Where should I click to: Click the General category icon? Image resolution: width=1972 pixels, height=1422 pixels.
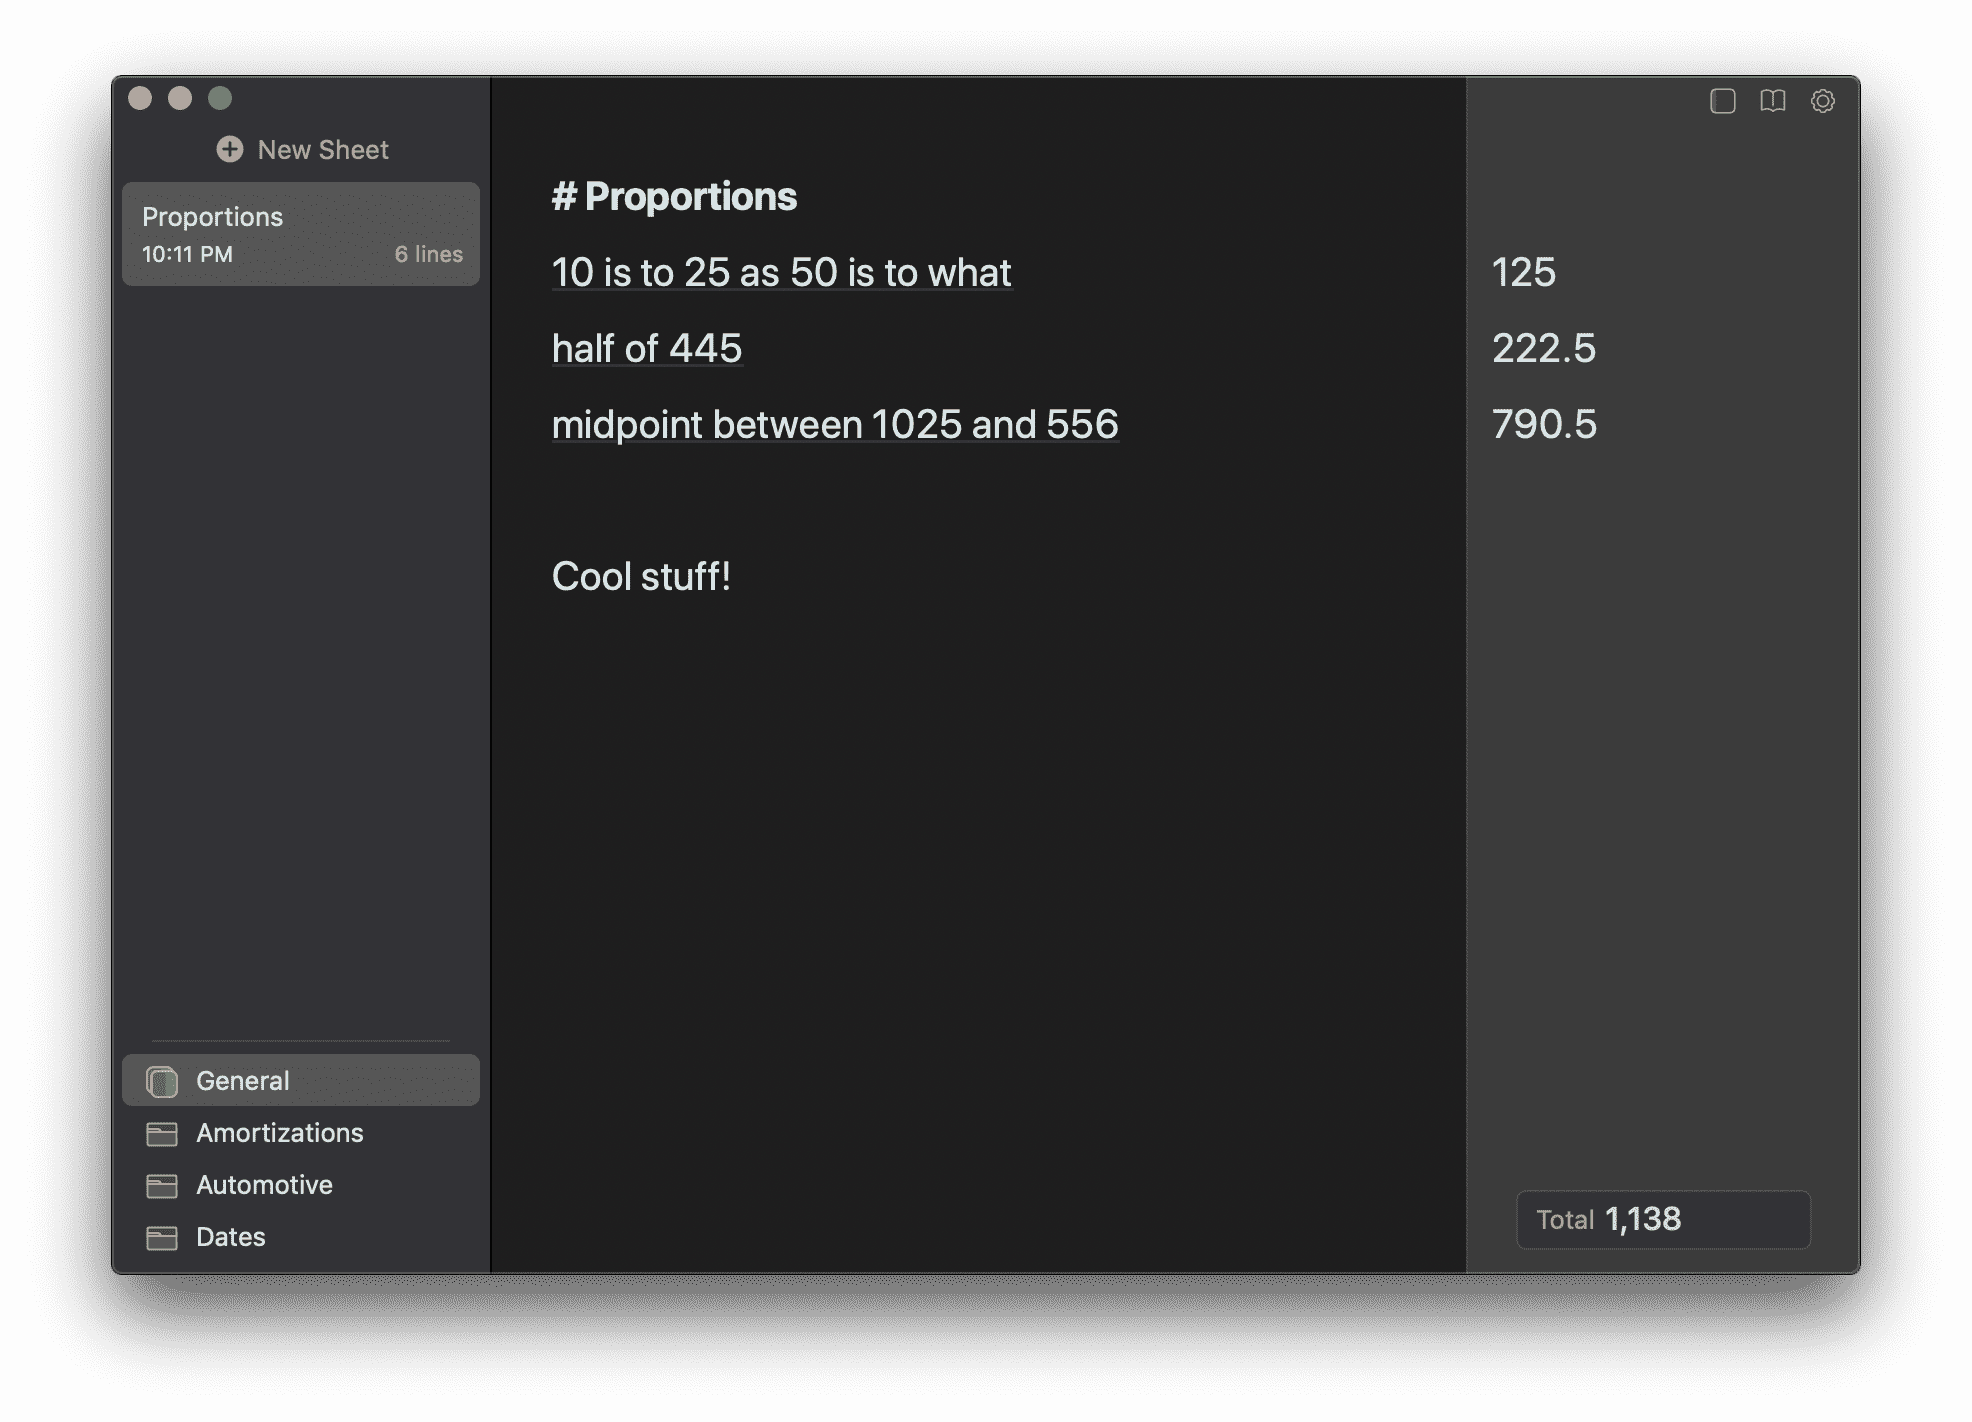pos(161,1079)
